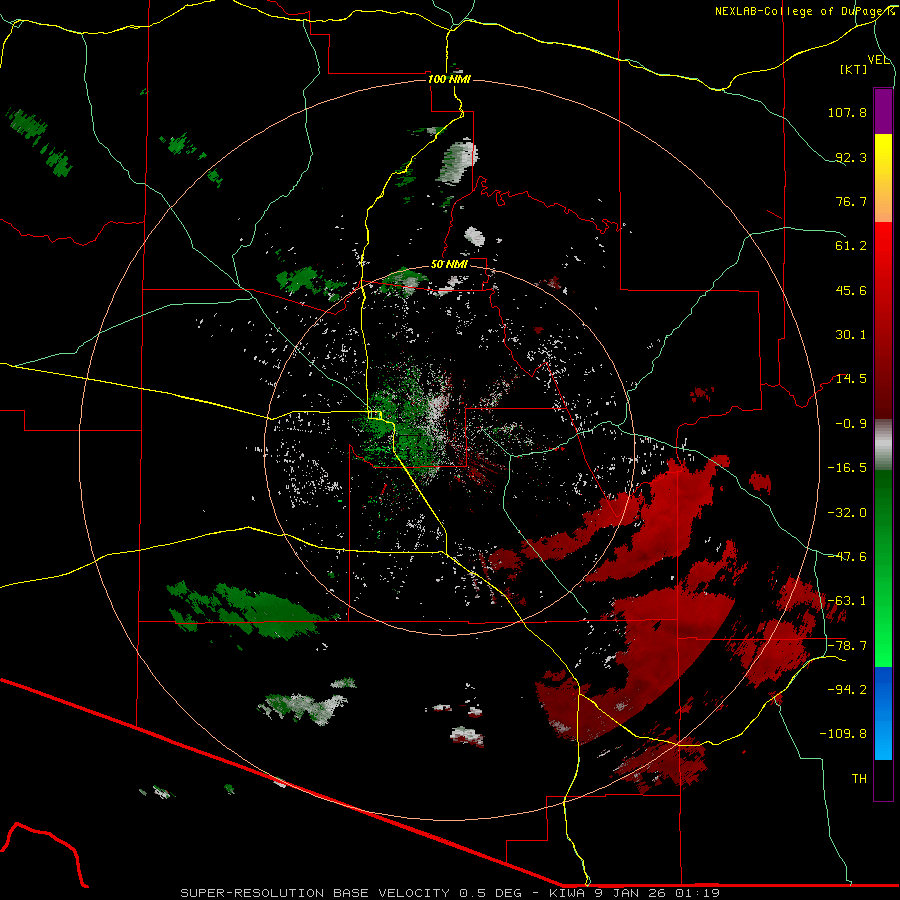This screenshot has height=900, width=900.
Task: Click the "[KT]" units label
Action: point(854,69)
